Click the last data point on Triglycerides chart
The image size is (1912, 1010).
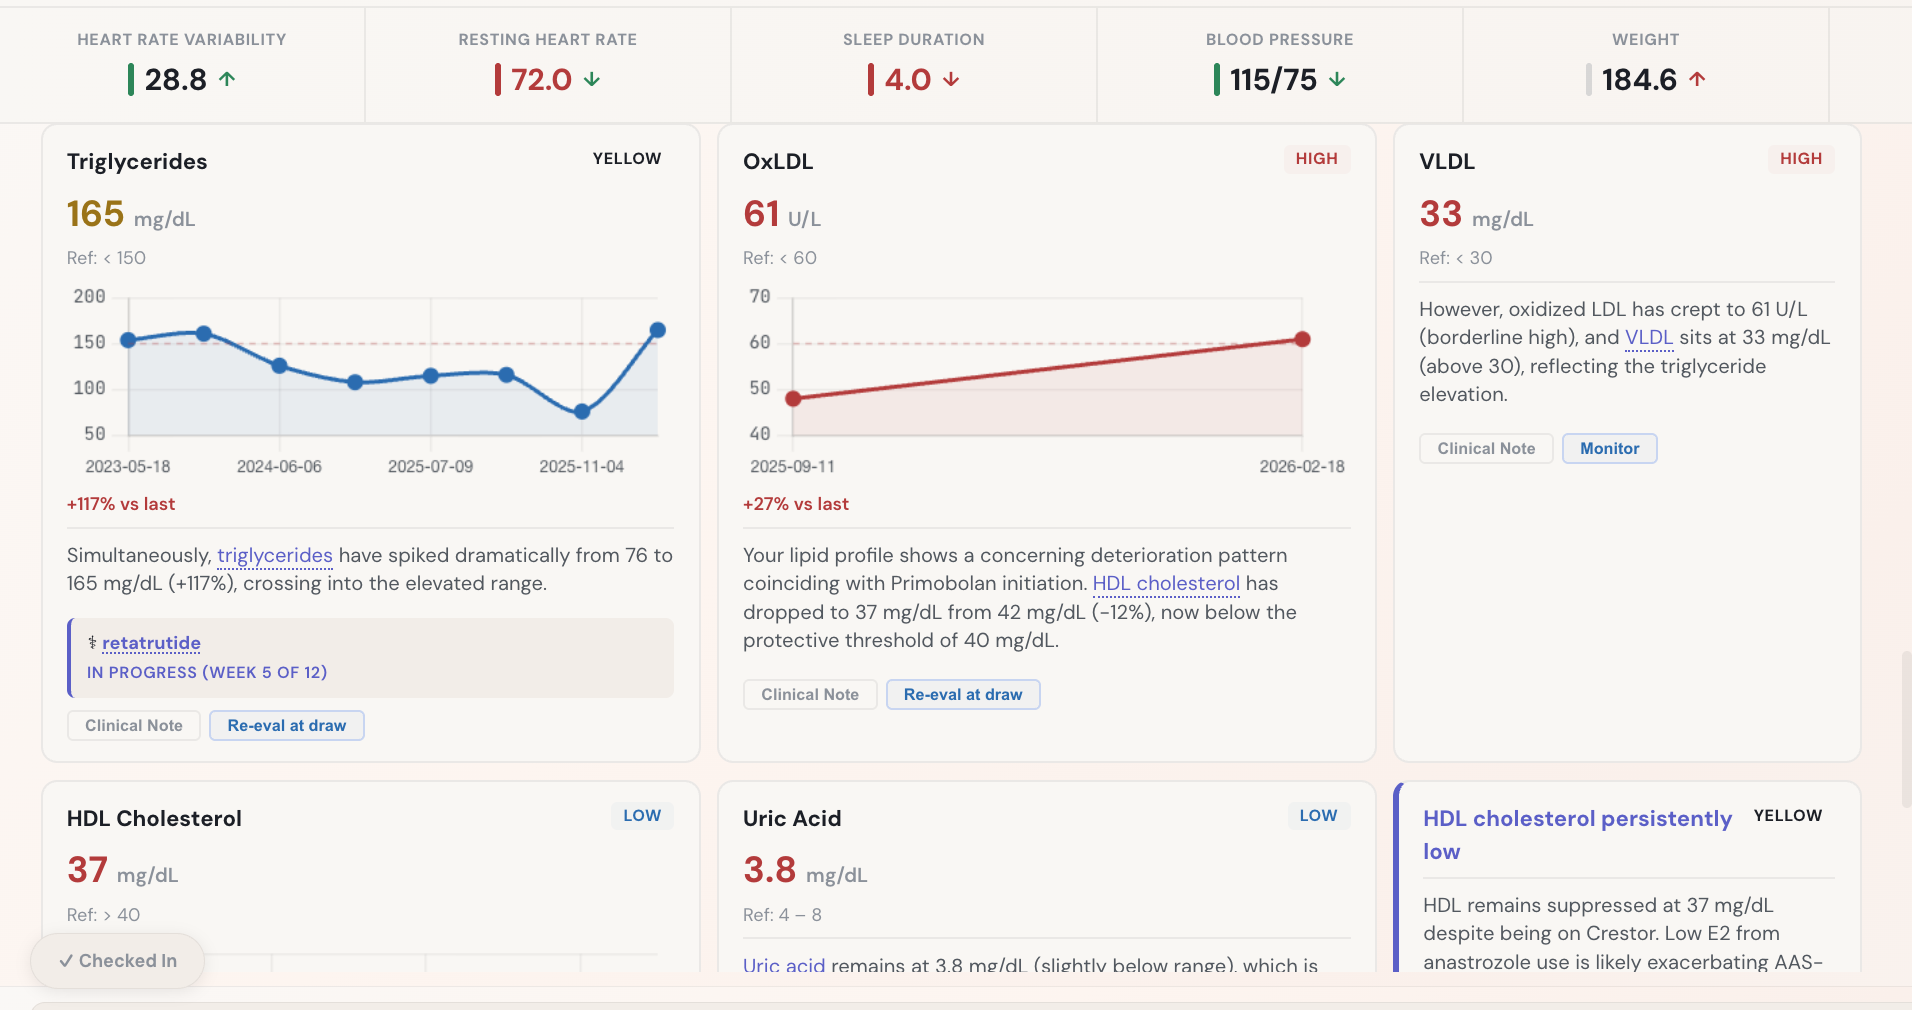[658, 330]
